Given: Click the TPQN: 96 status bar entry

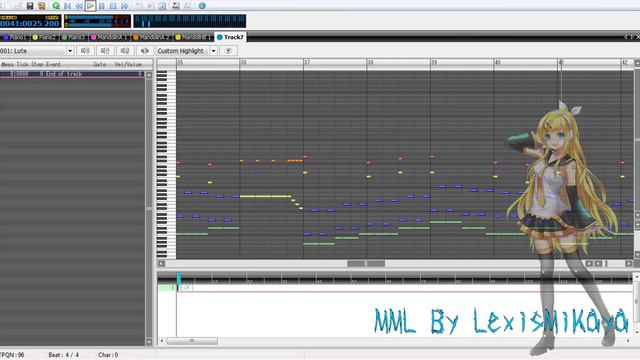Looking at the screenshot, I should coord(13,355).
